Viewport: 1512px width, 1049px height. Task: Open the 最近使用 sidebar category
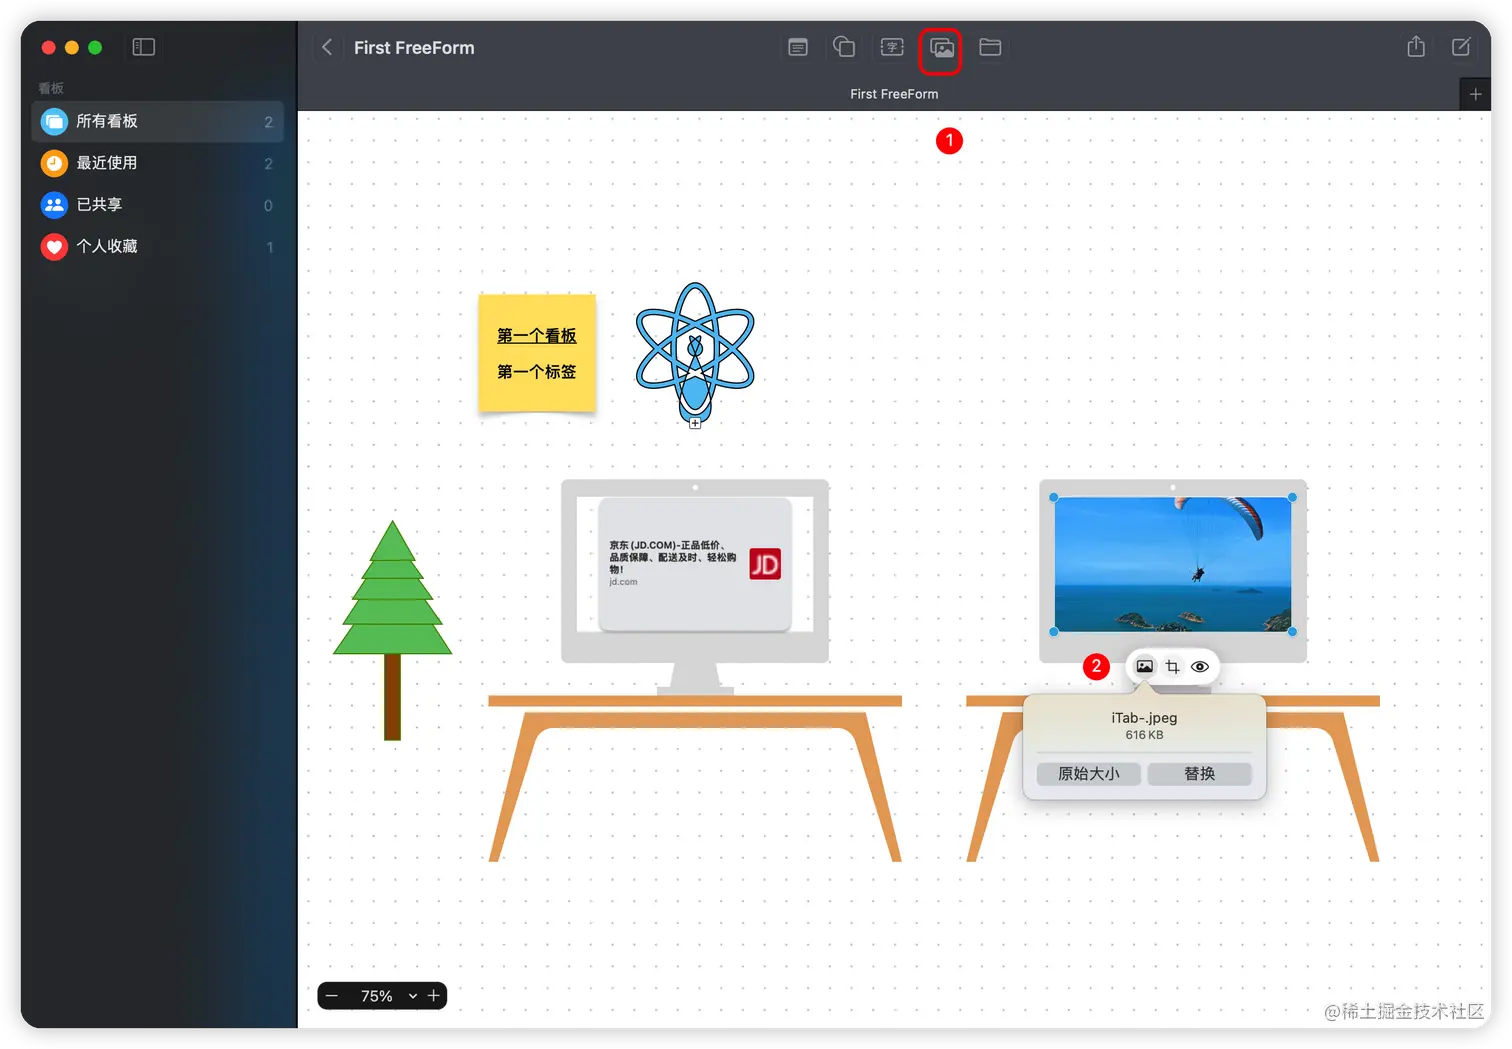click(158, 163)
